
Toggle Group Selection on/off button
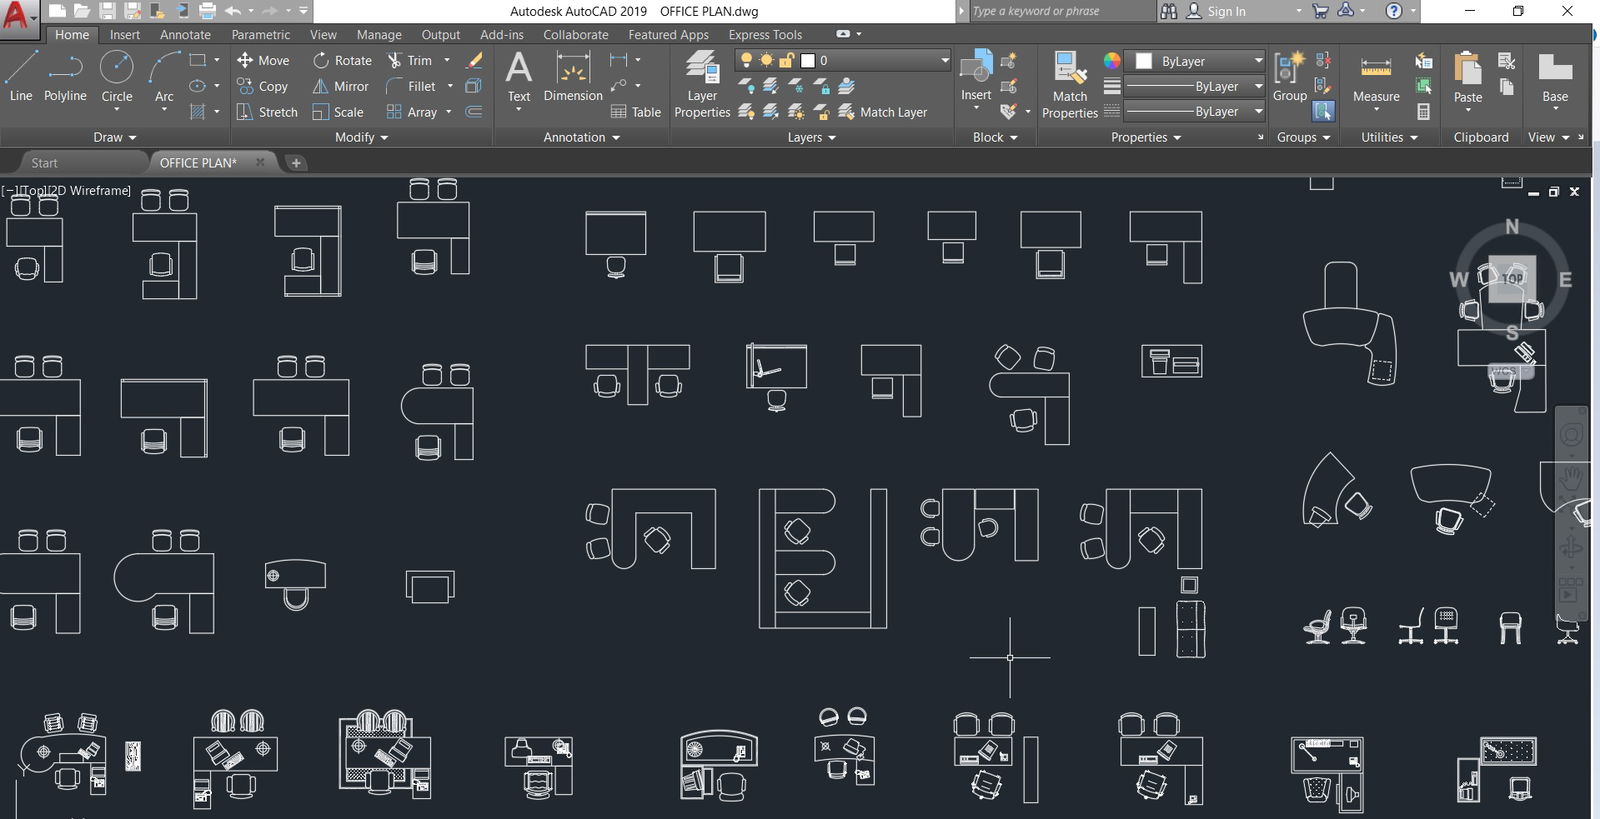pyautogui.click(x=1323, y=111)
